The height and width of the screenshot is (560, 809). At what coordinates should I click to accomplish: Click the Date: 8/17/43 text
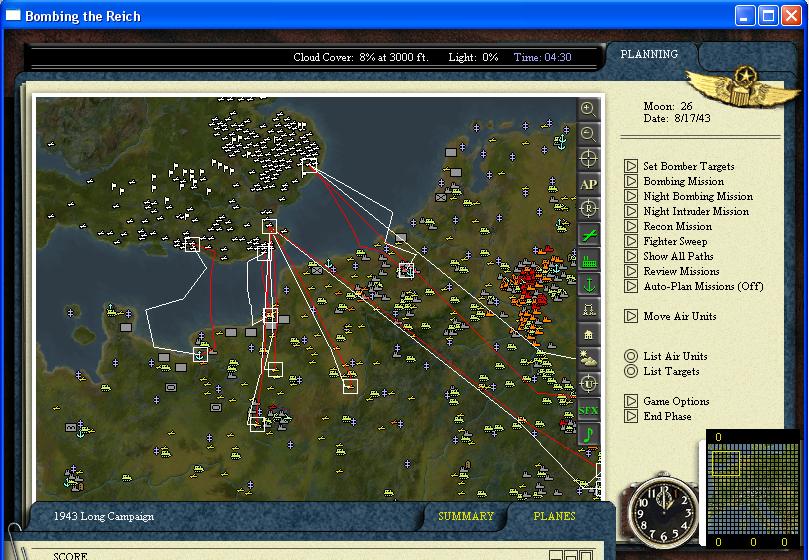click(x=677, y=118)
